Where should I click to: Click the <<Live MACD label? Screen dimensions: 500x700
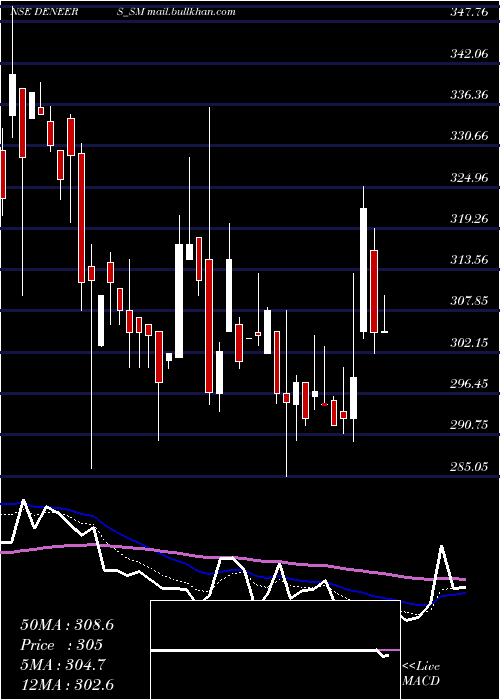[421, 674]
